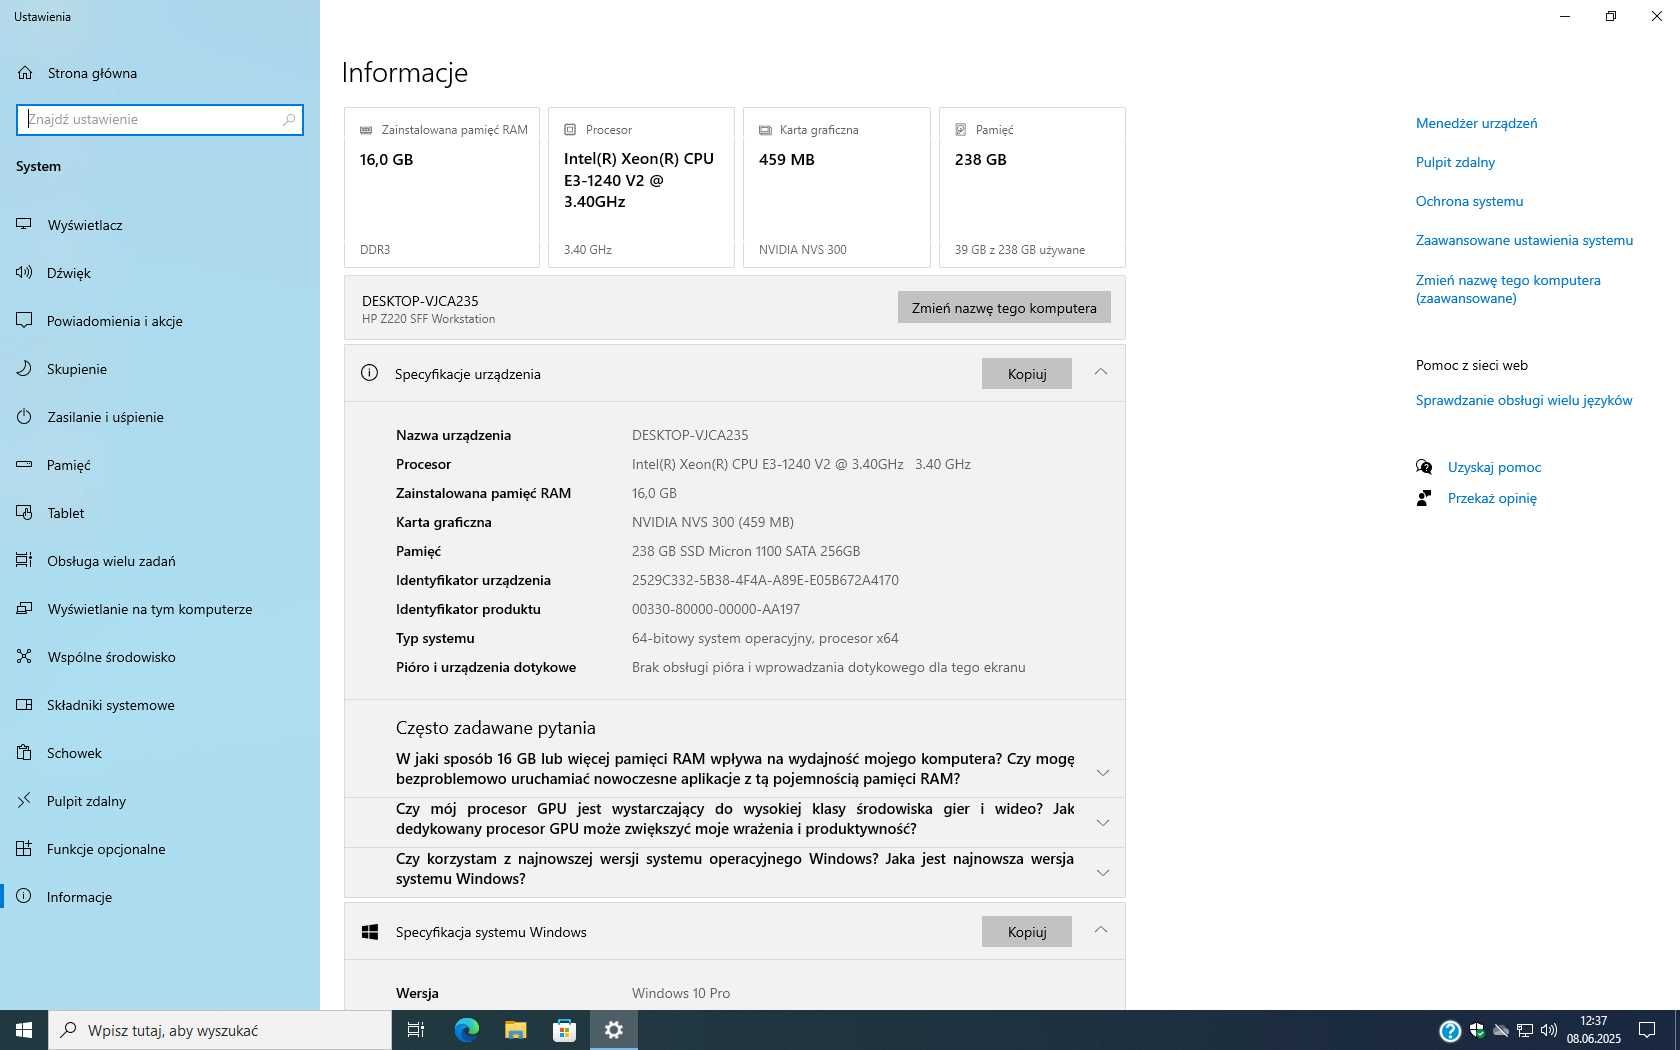Click the blue help tray icon
1680x1050 pixels.
pyautogui.click(x=1450, y=1031)
